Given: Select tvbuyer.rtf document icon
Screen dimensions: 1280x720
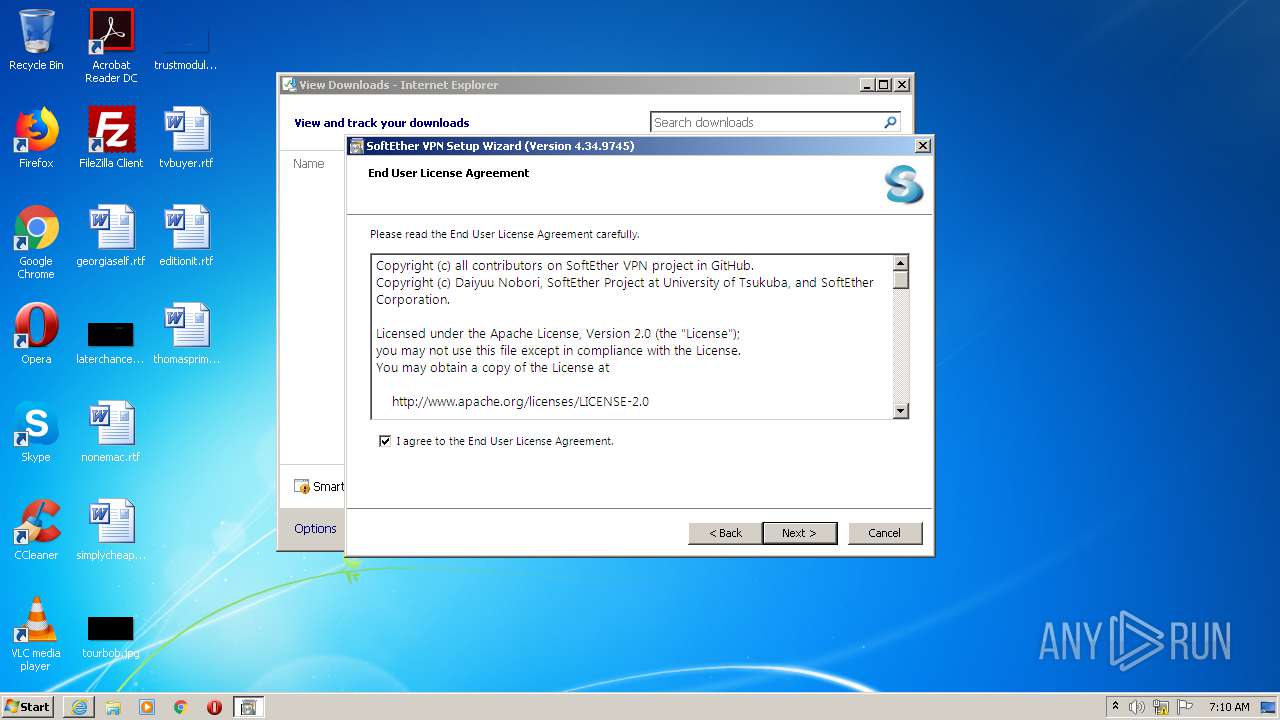Looking at the screenshot, I should click(186, 138).
